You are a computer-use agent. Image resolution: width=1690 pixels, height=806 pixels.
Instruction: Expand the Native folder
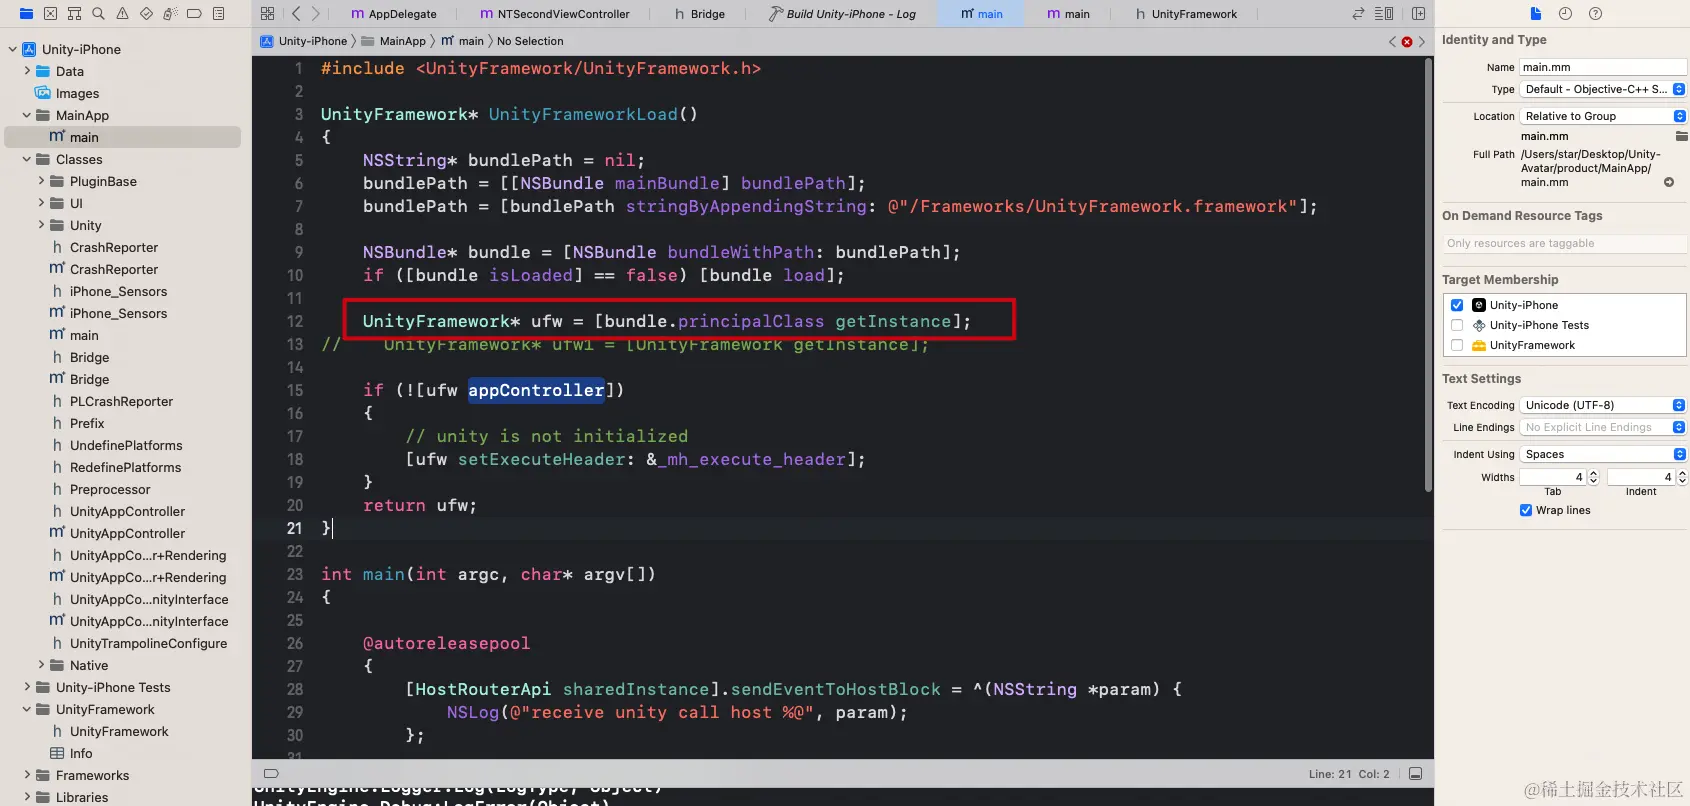(41, 665)
